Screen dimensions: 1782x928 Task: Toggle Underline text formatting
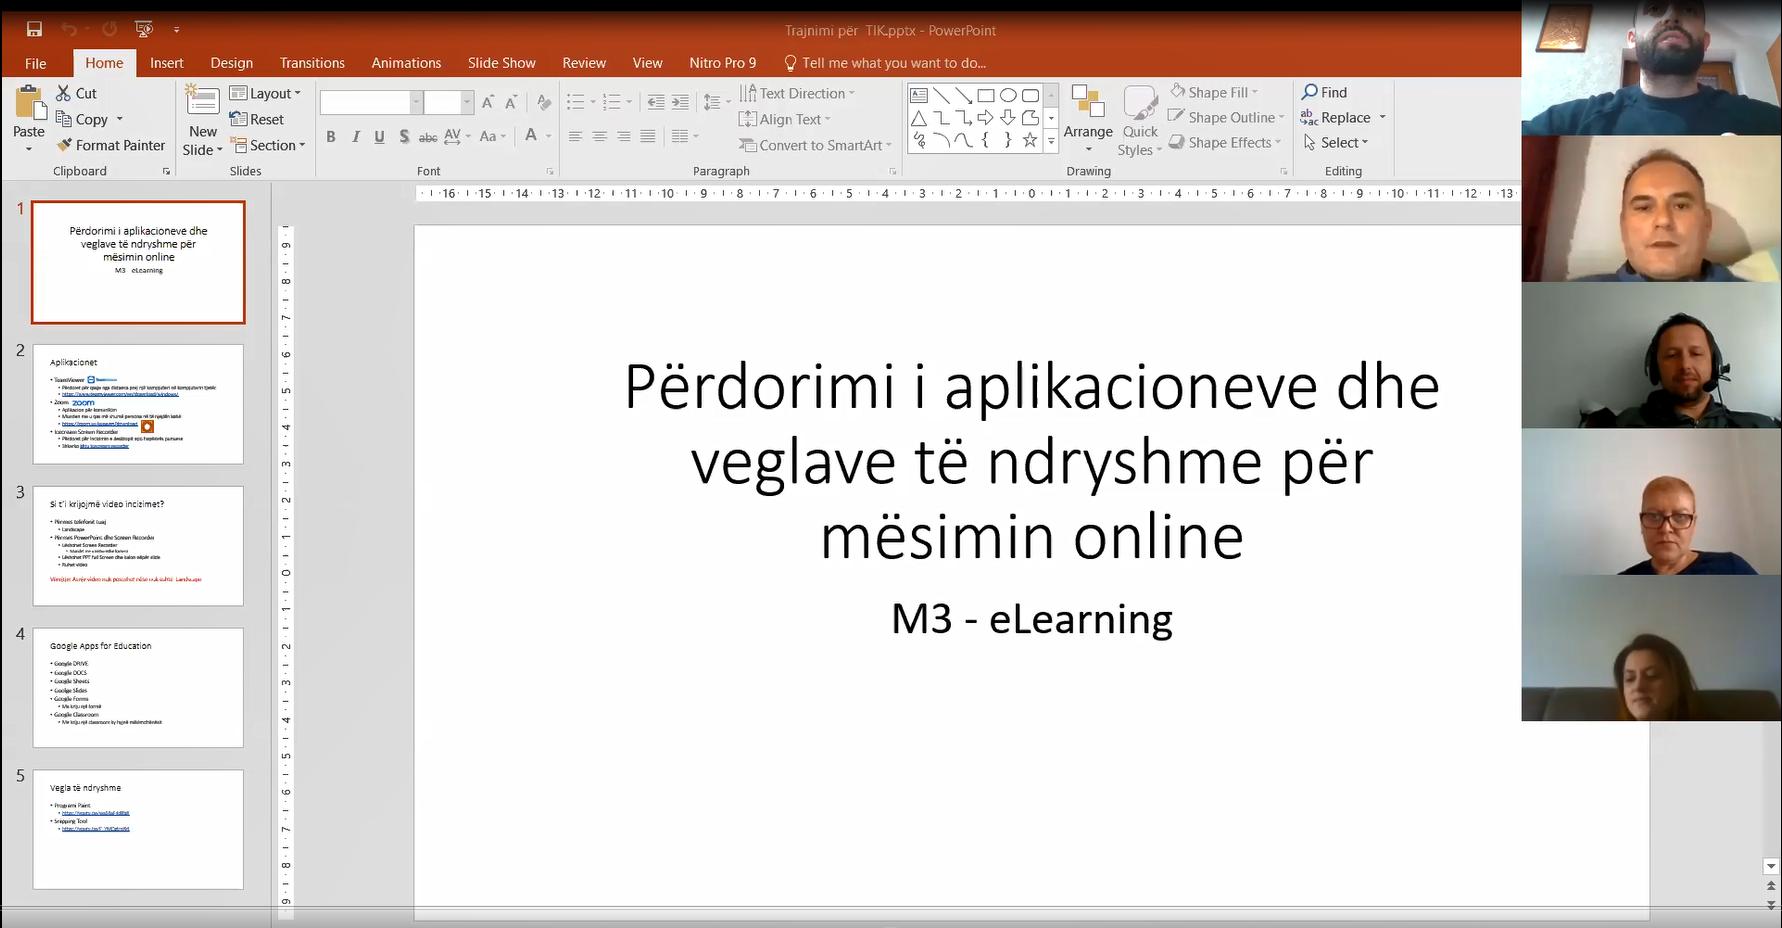point(379,136)
